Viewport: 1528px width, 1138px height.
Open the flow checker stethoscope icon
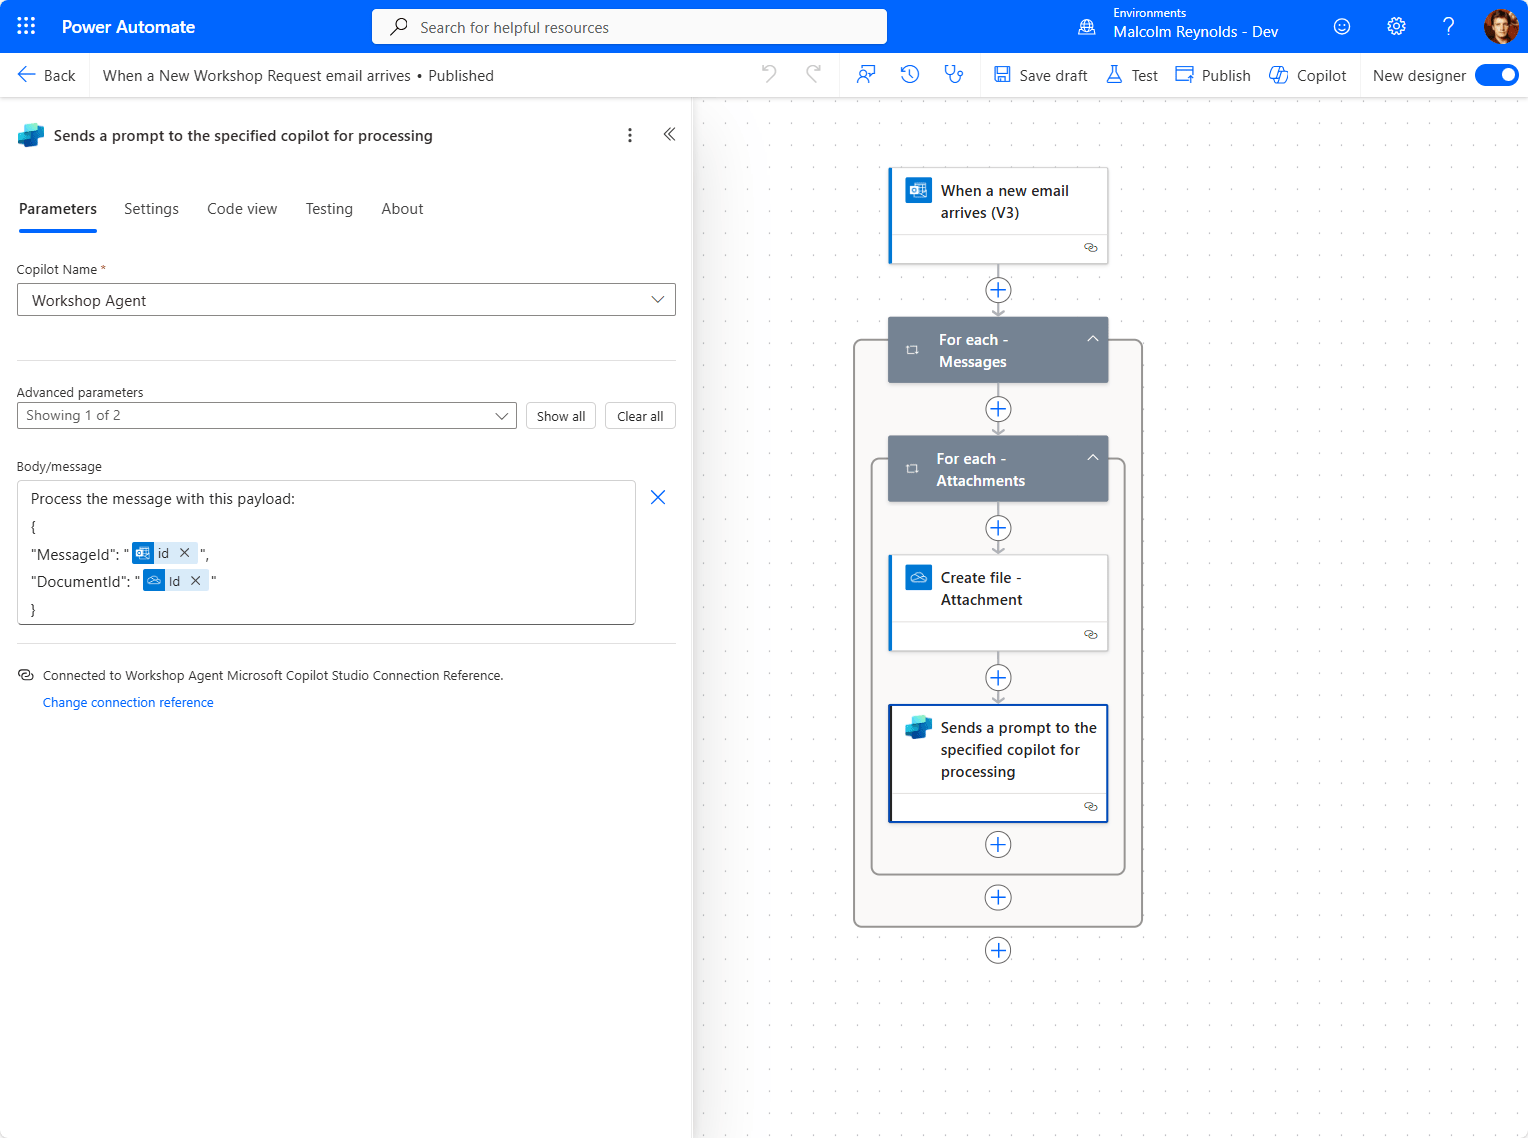pos(954,74)
